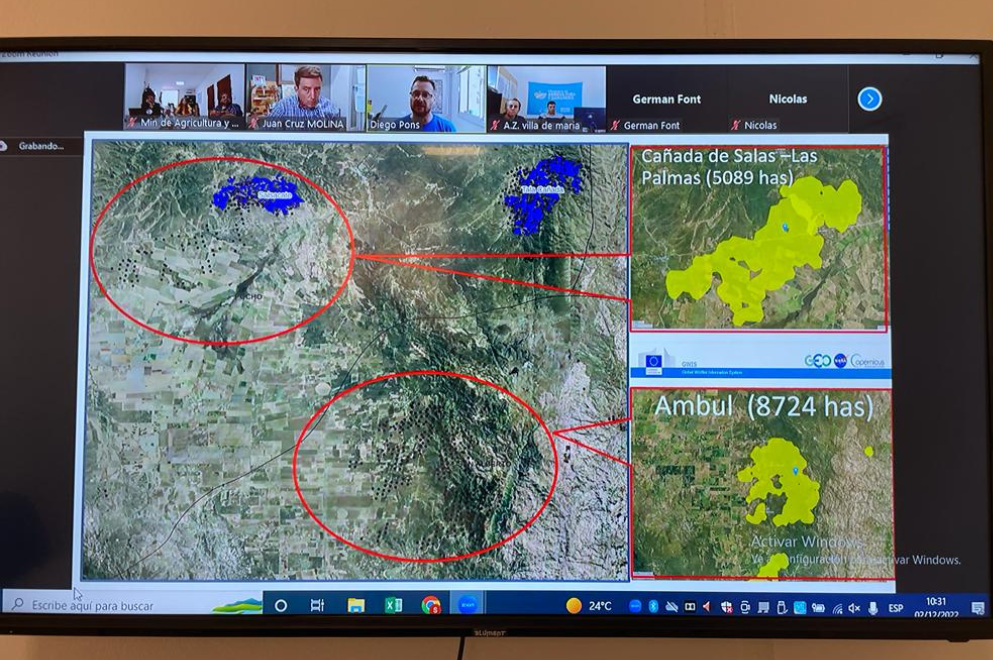The height and width of the screenshot is (660, 993).
Task: Open Google Chrome from the taskbar
Action: click(431, 606)
